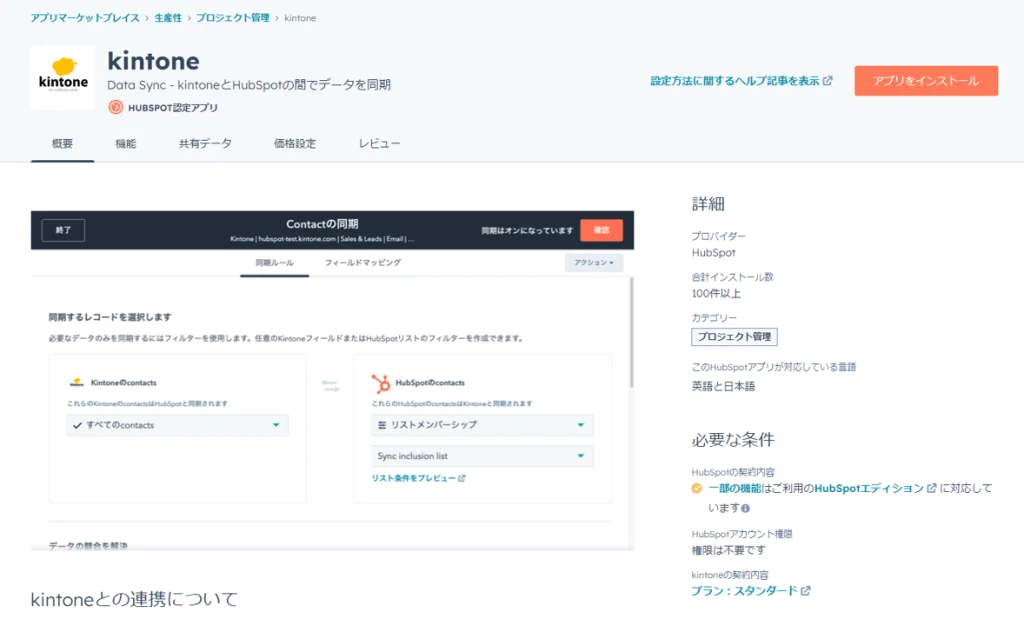The height and width of the screenshot is (619, 1024).
Task: Go to 生産性 breadcrumb link
Action: [x=168, y=18]
